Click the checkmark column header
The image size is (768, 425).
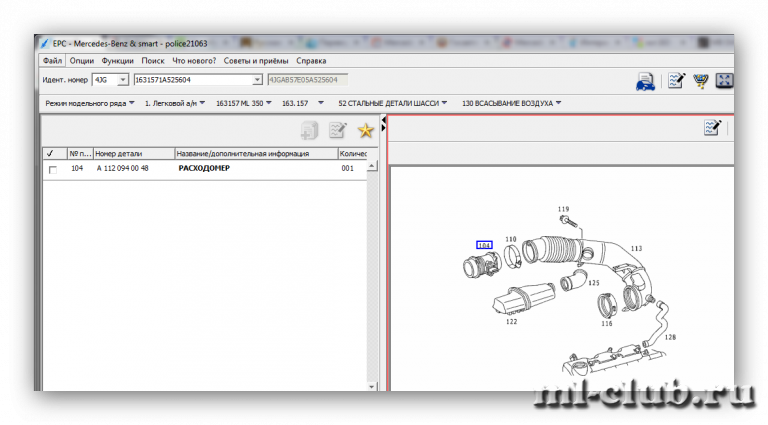(55, 153)
